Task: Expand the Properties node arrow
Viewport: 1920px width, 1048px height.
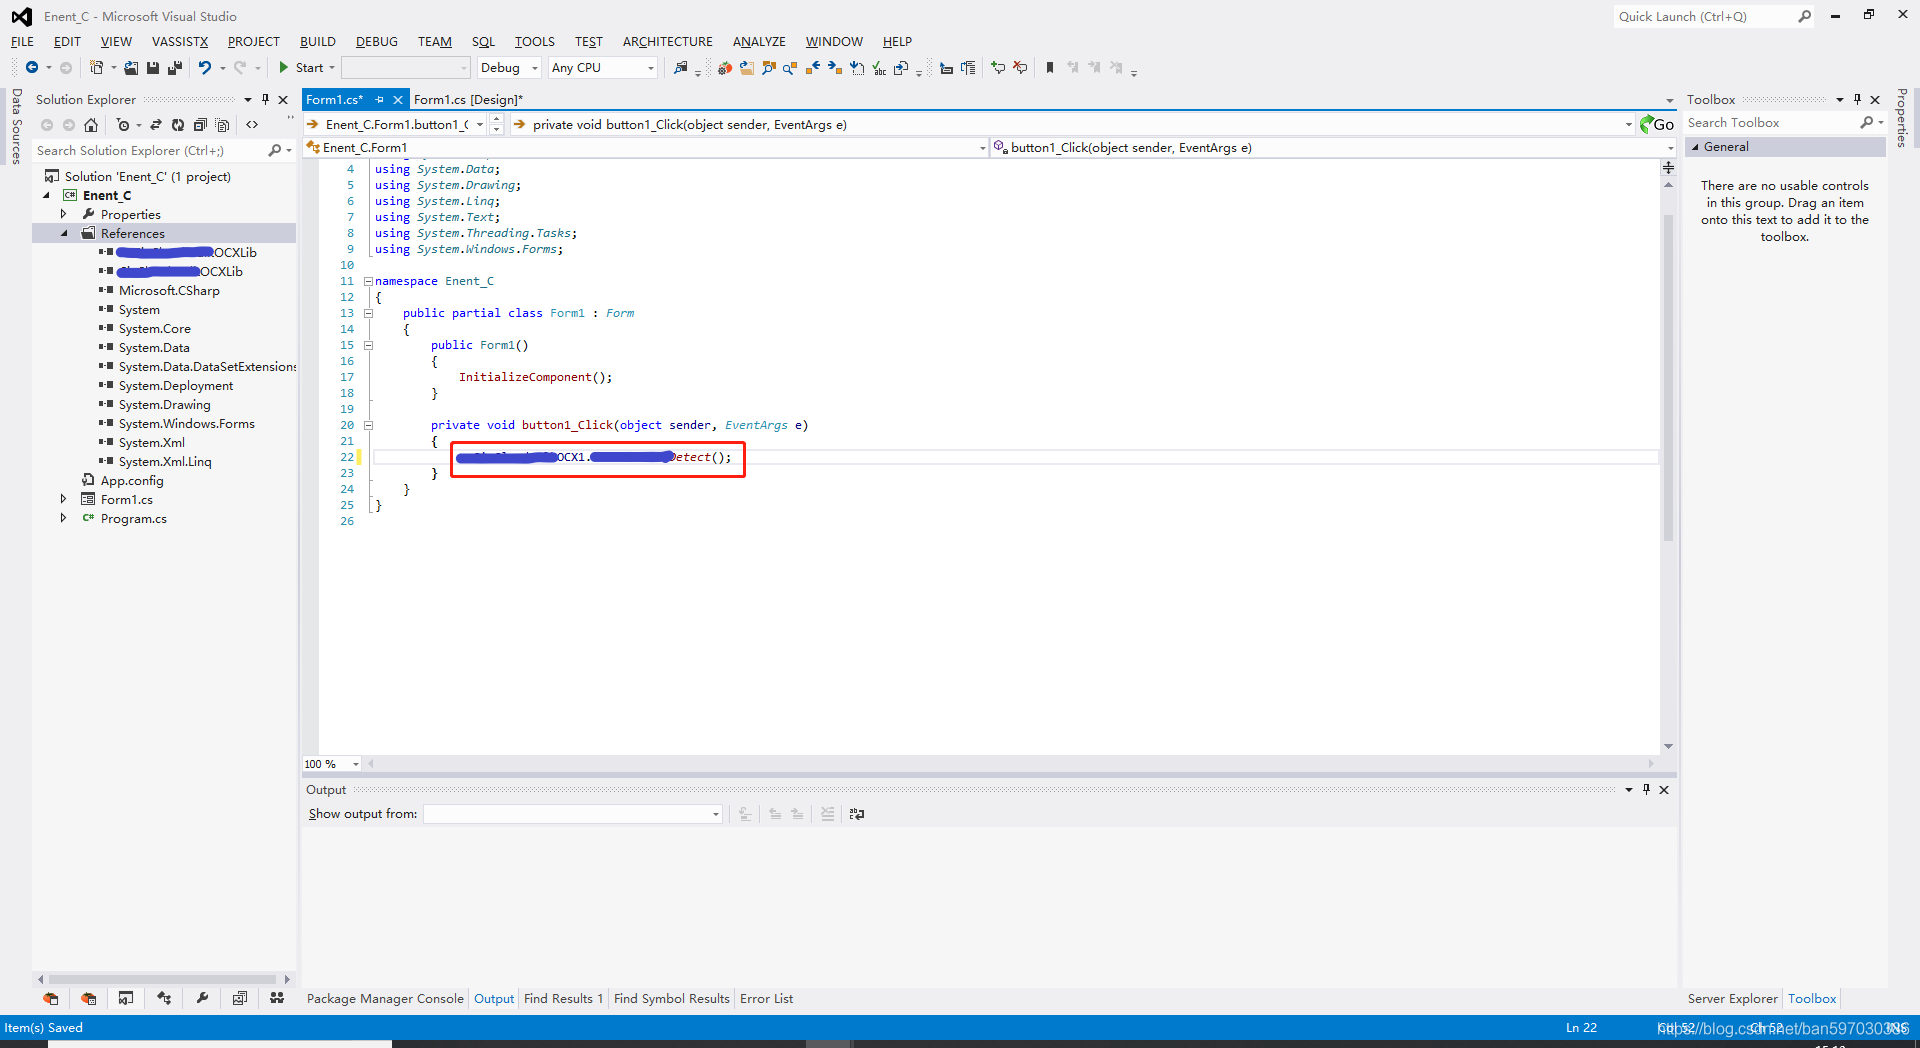Action: pos(63,214)
